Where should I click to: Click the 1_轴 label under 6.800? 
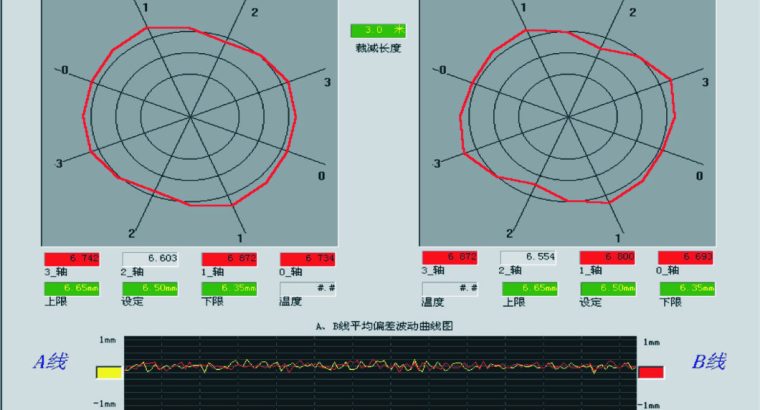click(591, 270)
